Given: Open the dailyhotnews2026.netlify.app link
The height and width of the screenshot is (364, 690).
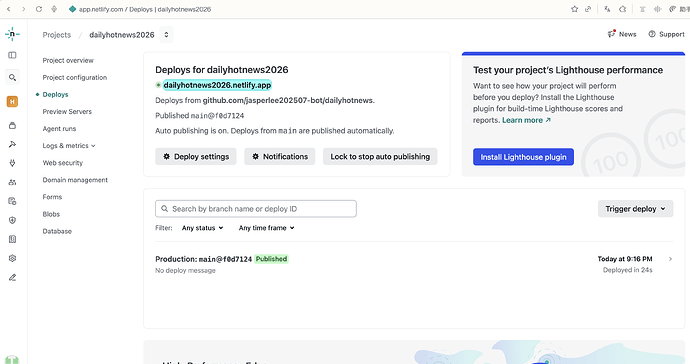Looking at the screenshot, I should tap(217, 85).
